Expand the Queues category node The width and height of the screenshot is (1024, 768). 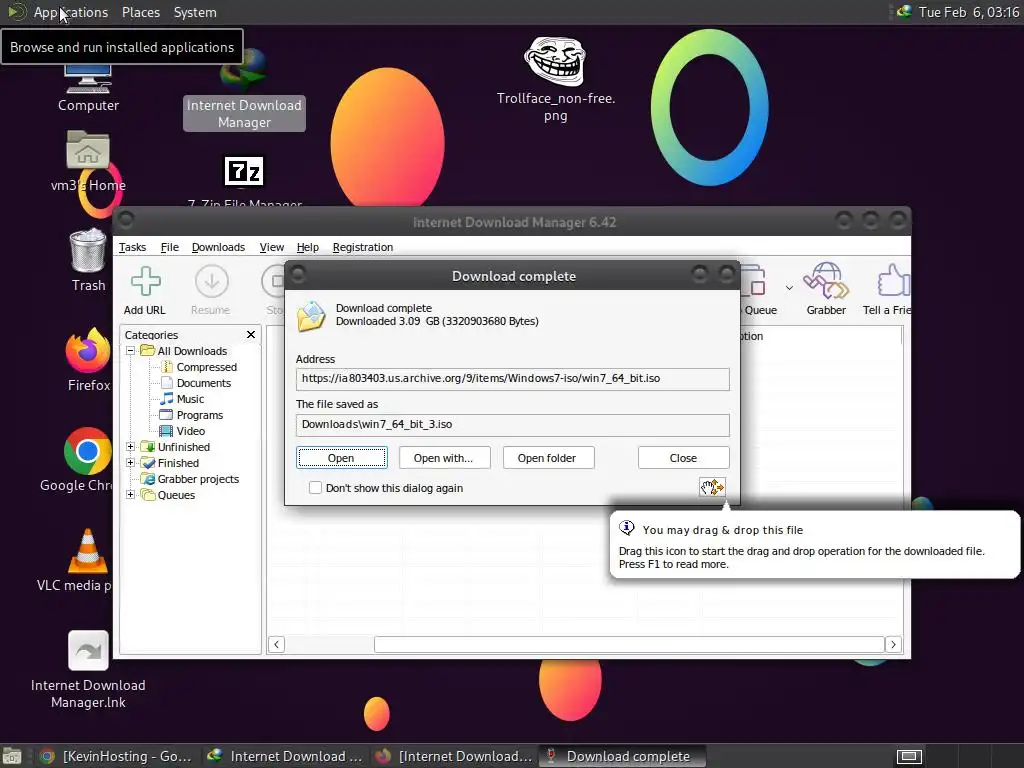tap(131, 494)
